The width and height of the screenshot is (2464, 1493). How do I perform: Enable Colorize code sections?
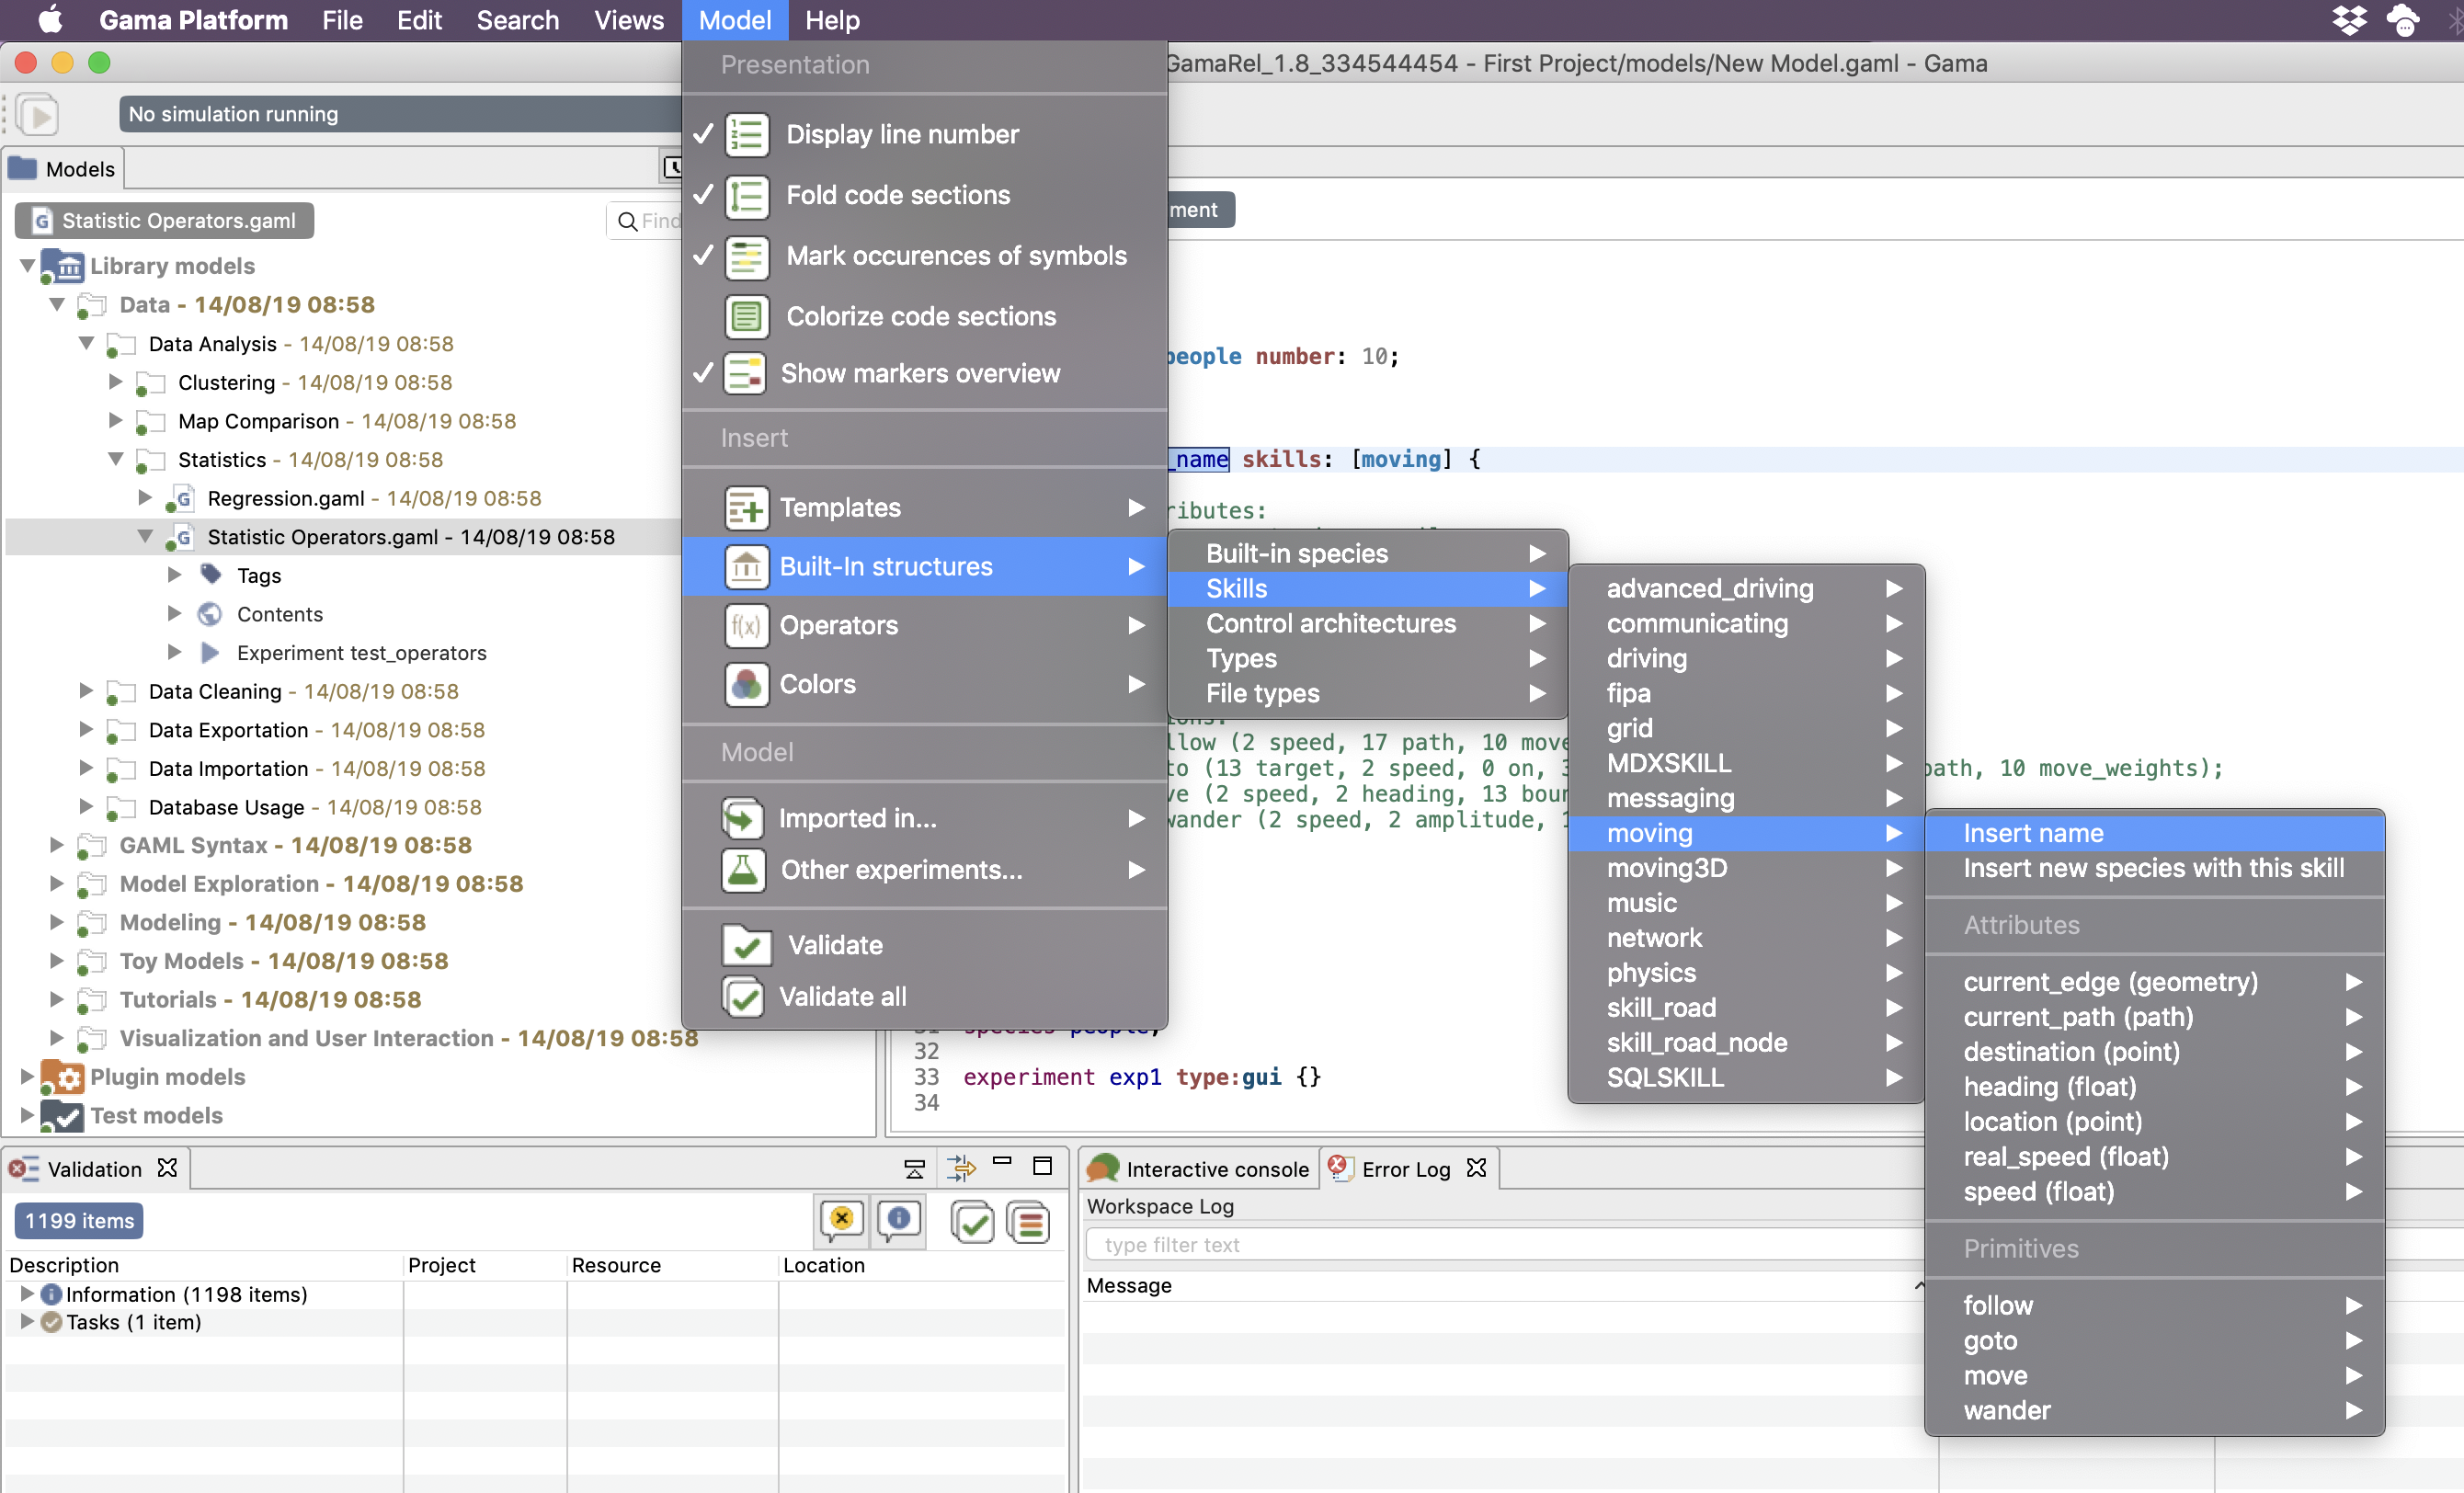[925, 316]
